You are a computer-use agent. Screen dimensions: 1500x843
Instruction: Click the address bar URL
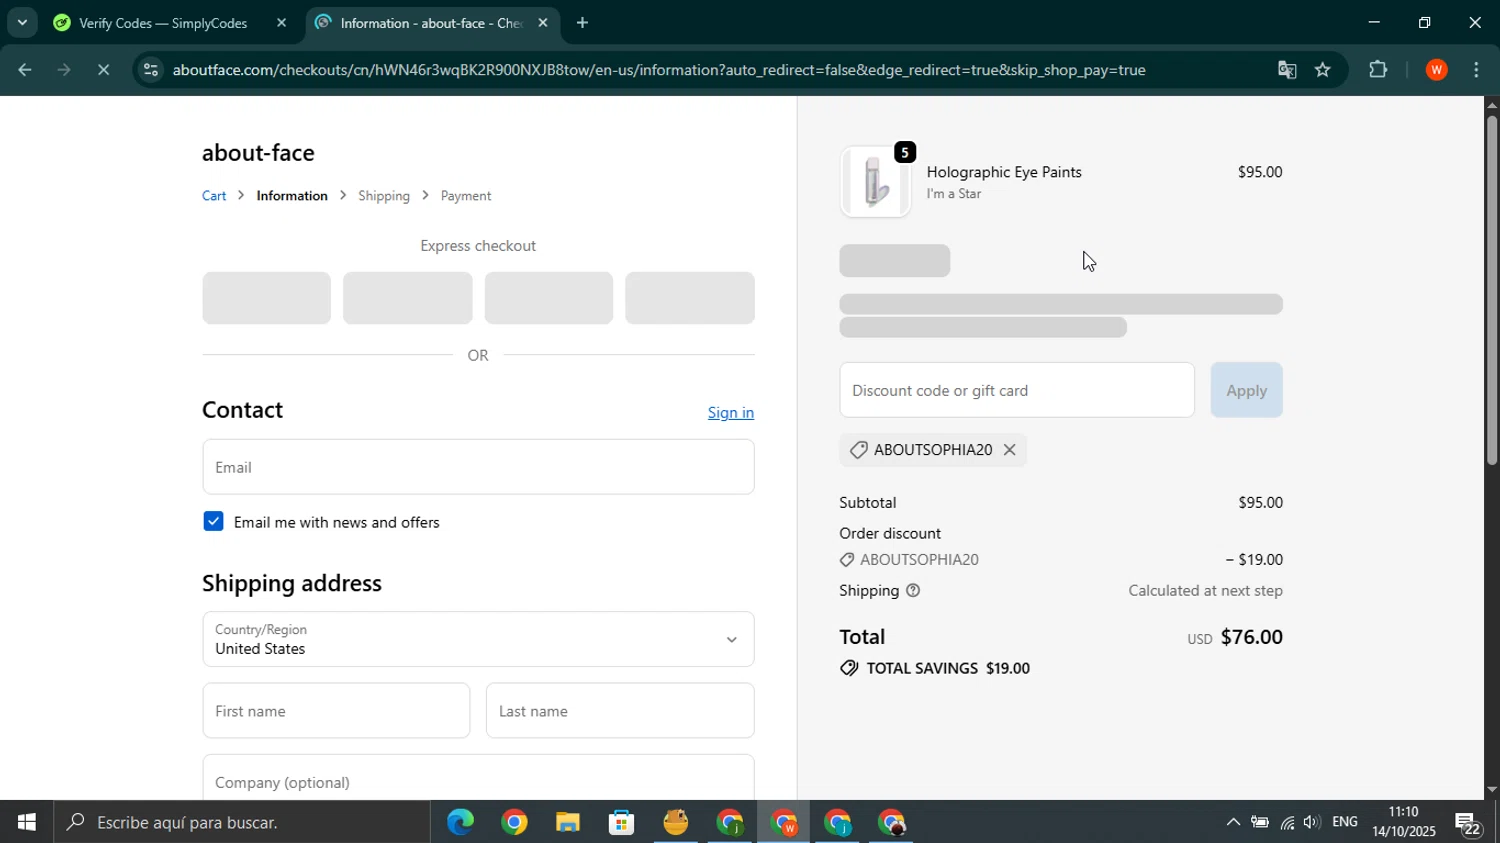[659, 70]
